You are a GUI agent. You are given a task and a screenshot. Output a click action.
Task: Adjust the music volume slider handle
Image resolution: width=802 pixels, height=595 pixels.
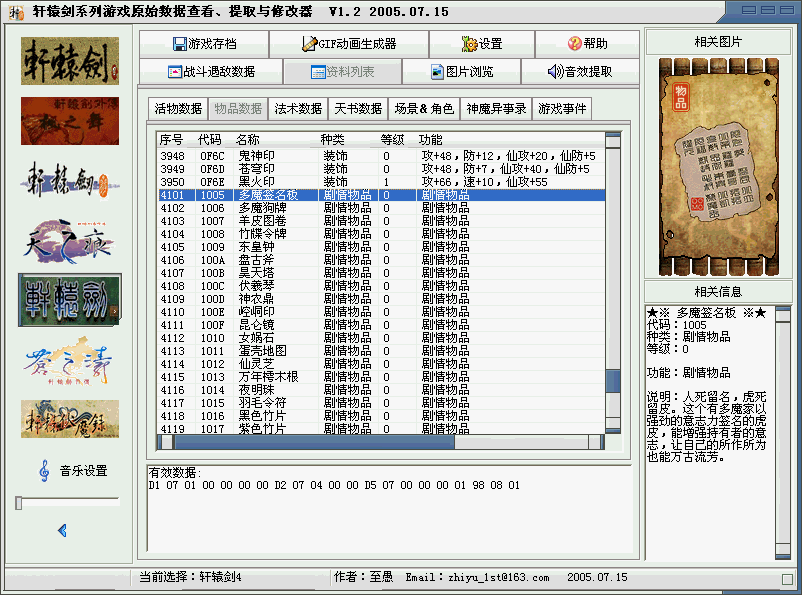tap(19, 503)
